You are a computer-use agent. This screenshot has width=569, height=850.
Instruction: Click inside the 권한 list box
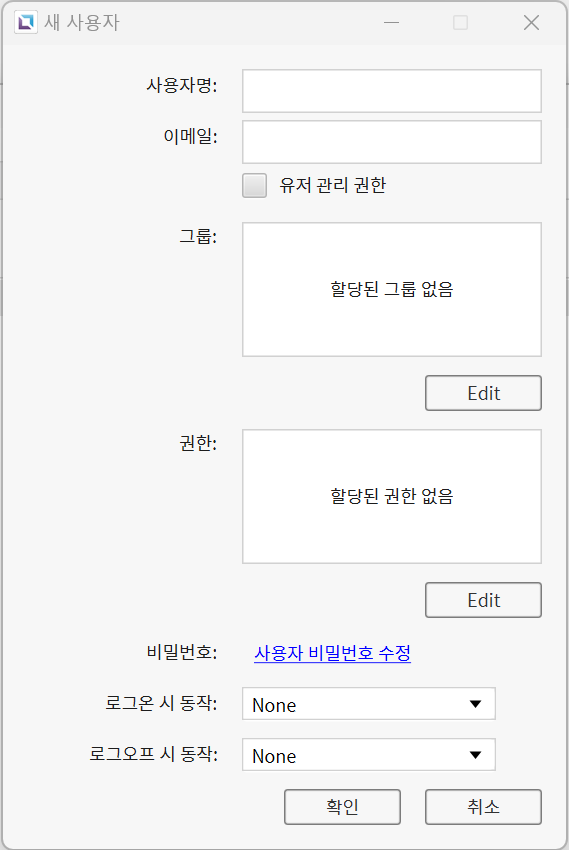pyautogui.click(x=392, y=497)
